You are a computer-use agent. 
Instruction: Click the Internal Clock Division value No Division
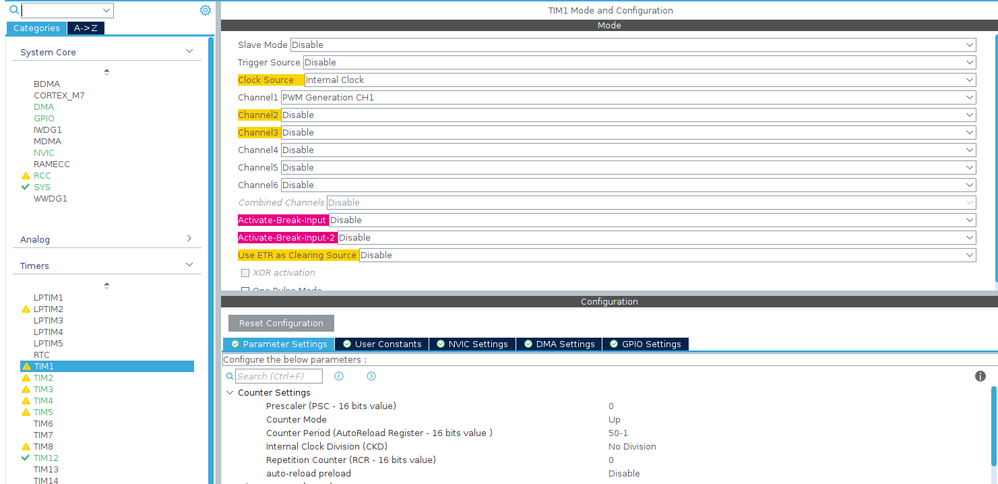click(632, 446)
